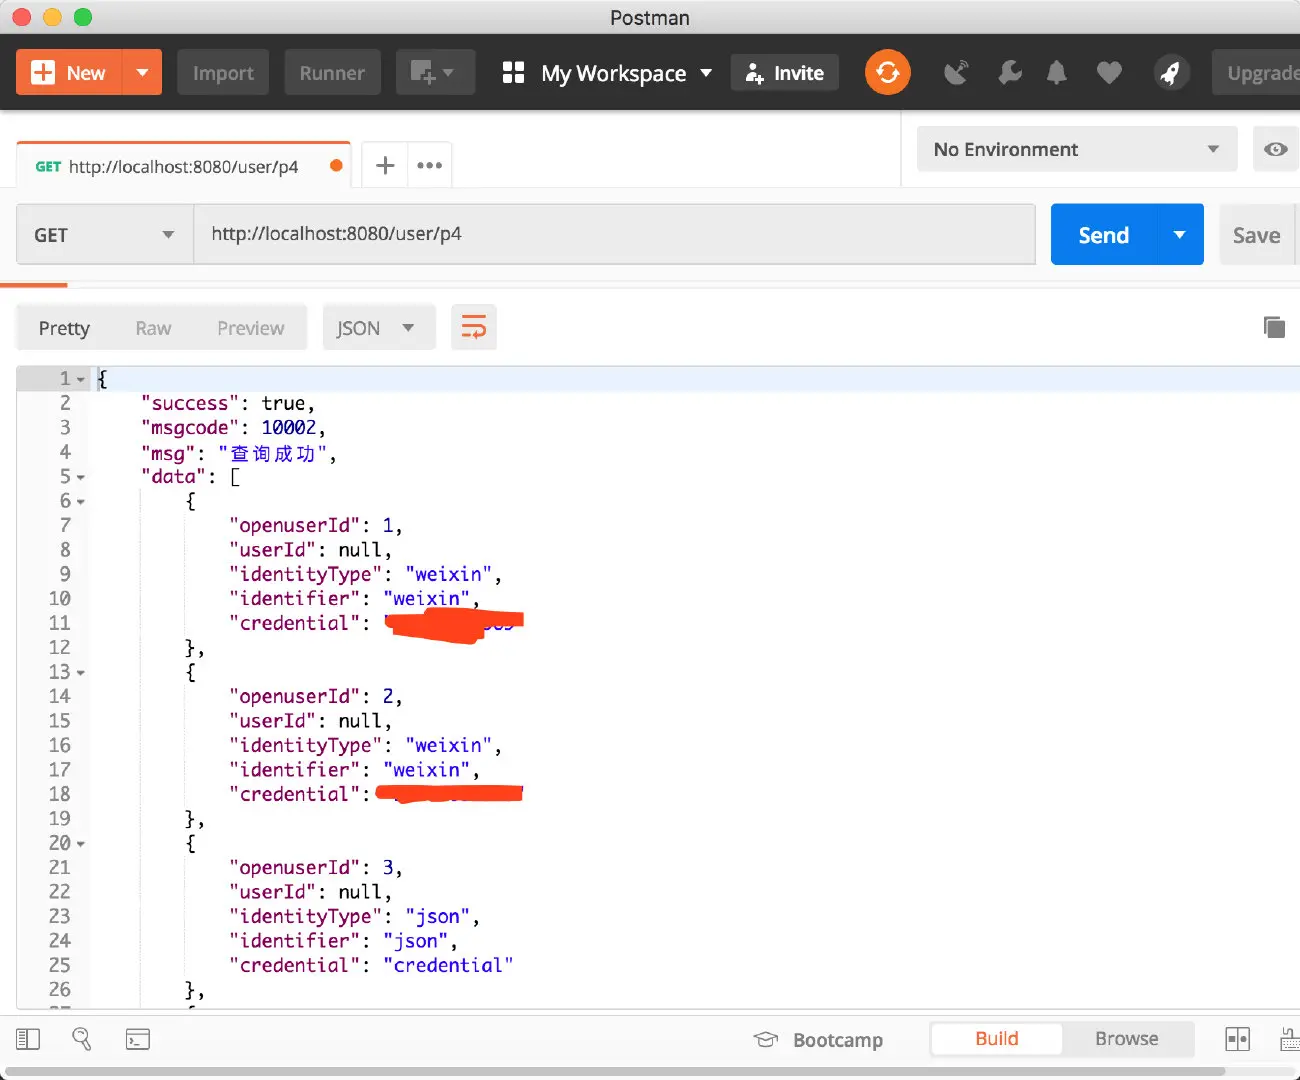Open find and replace icon
This screenshot has height=1080, width=1300.
[x=82, y=1039]
